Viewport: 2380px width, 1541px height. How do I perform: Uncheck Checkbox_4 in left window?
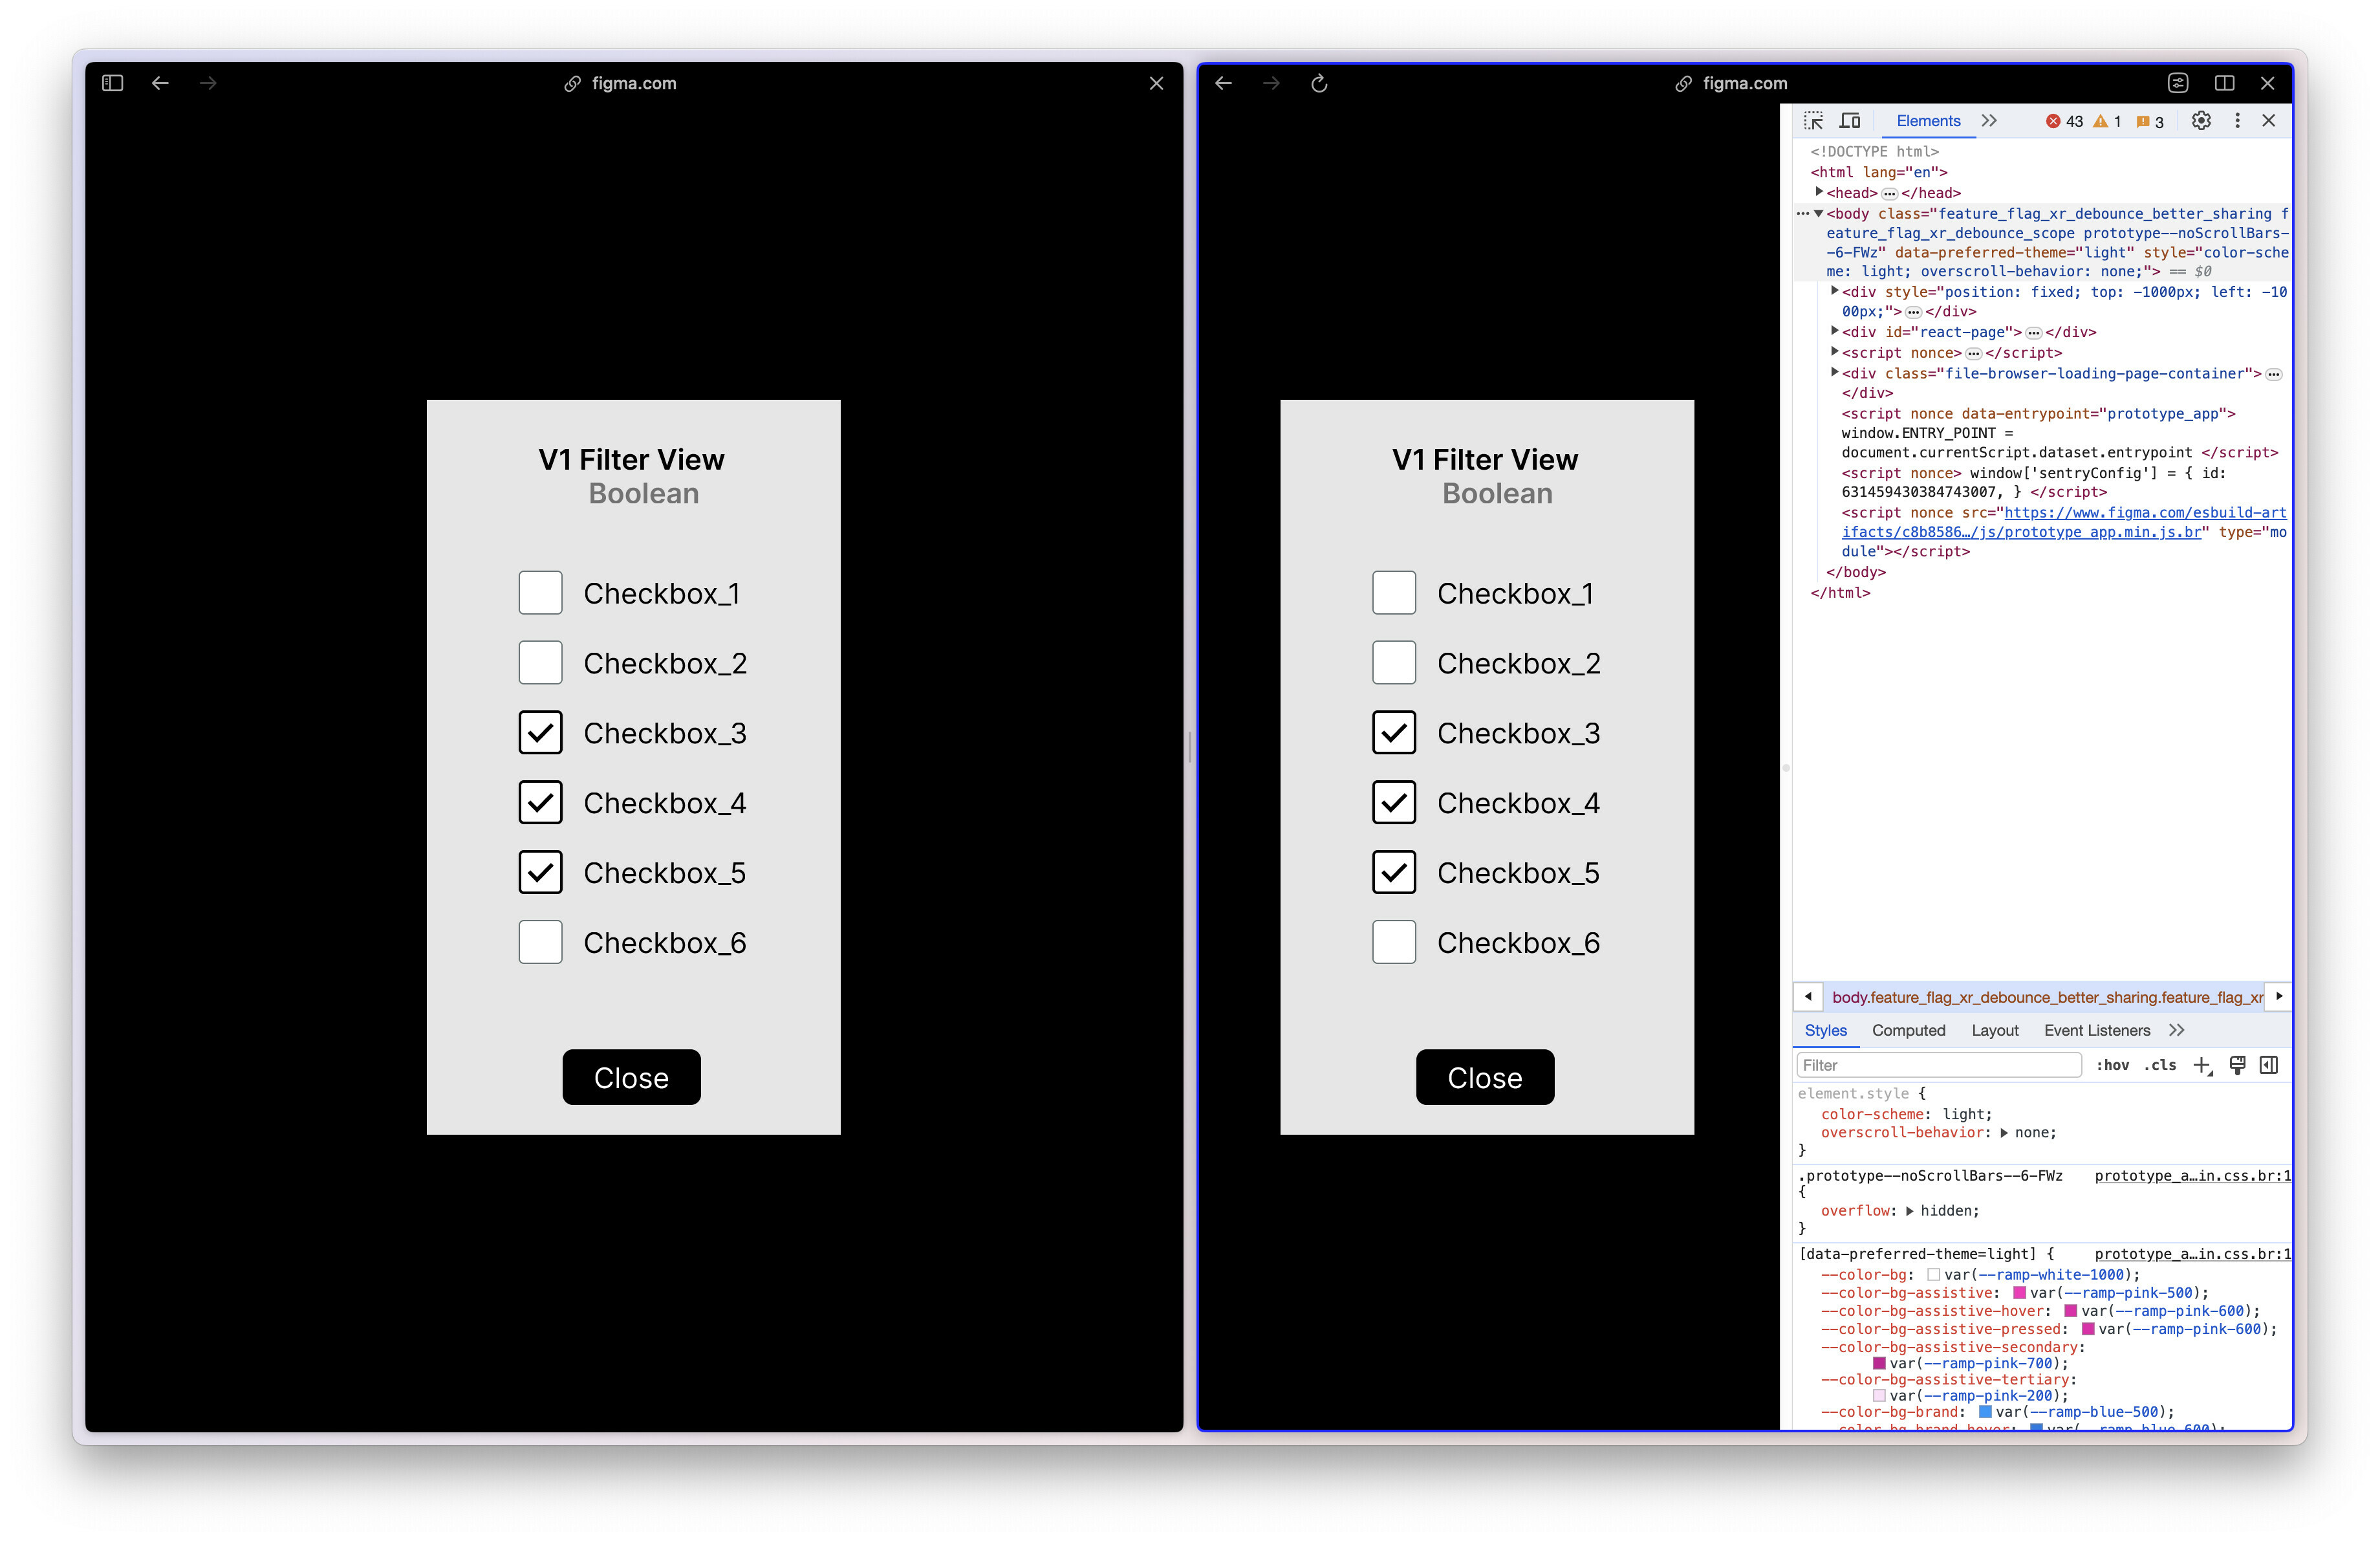(540, 803)
